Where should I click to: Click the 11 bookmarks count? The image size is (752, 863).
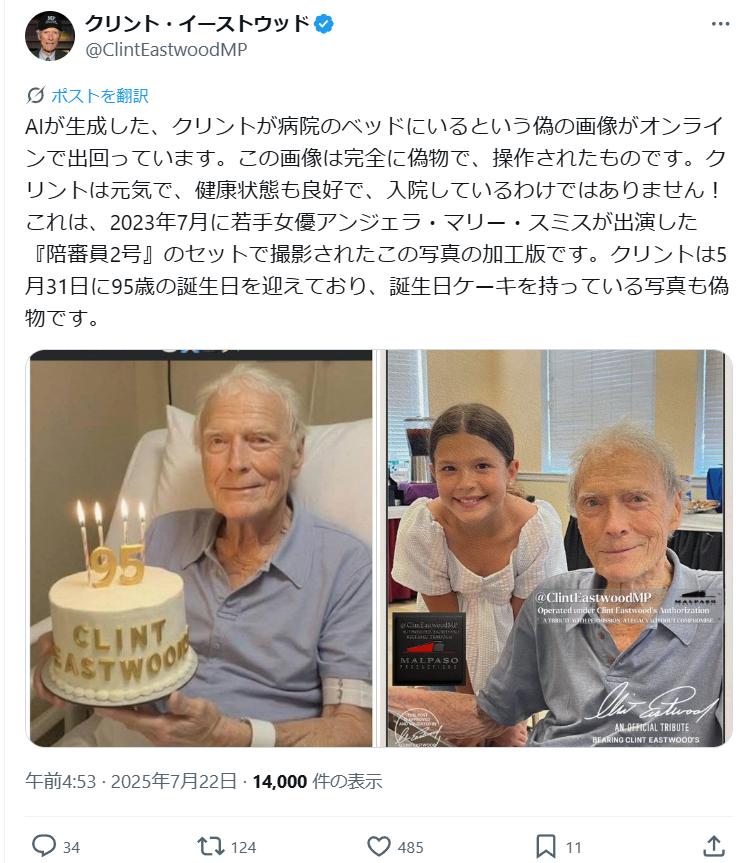(574, 847)
